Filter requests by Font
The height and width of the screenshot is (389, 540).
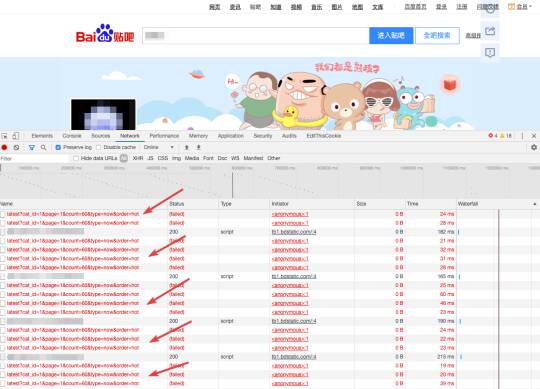tap(208, 158)
